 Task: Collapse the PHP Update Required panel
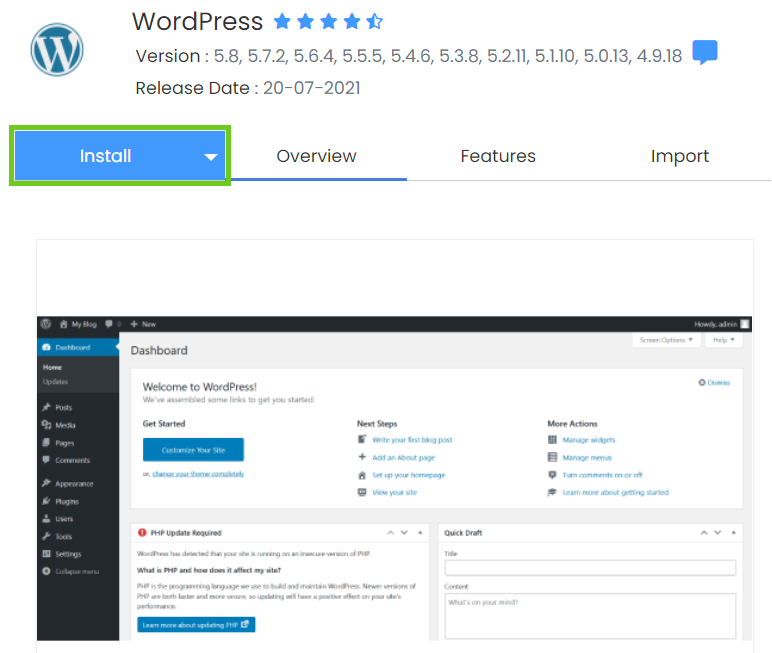tap(421, 533)
